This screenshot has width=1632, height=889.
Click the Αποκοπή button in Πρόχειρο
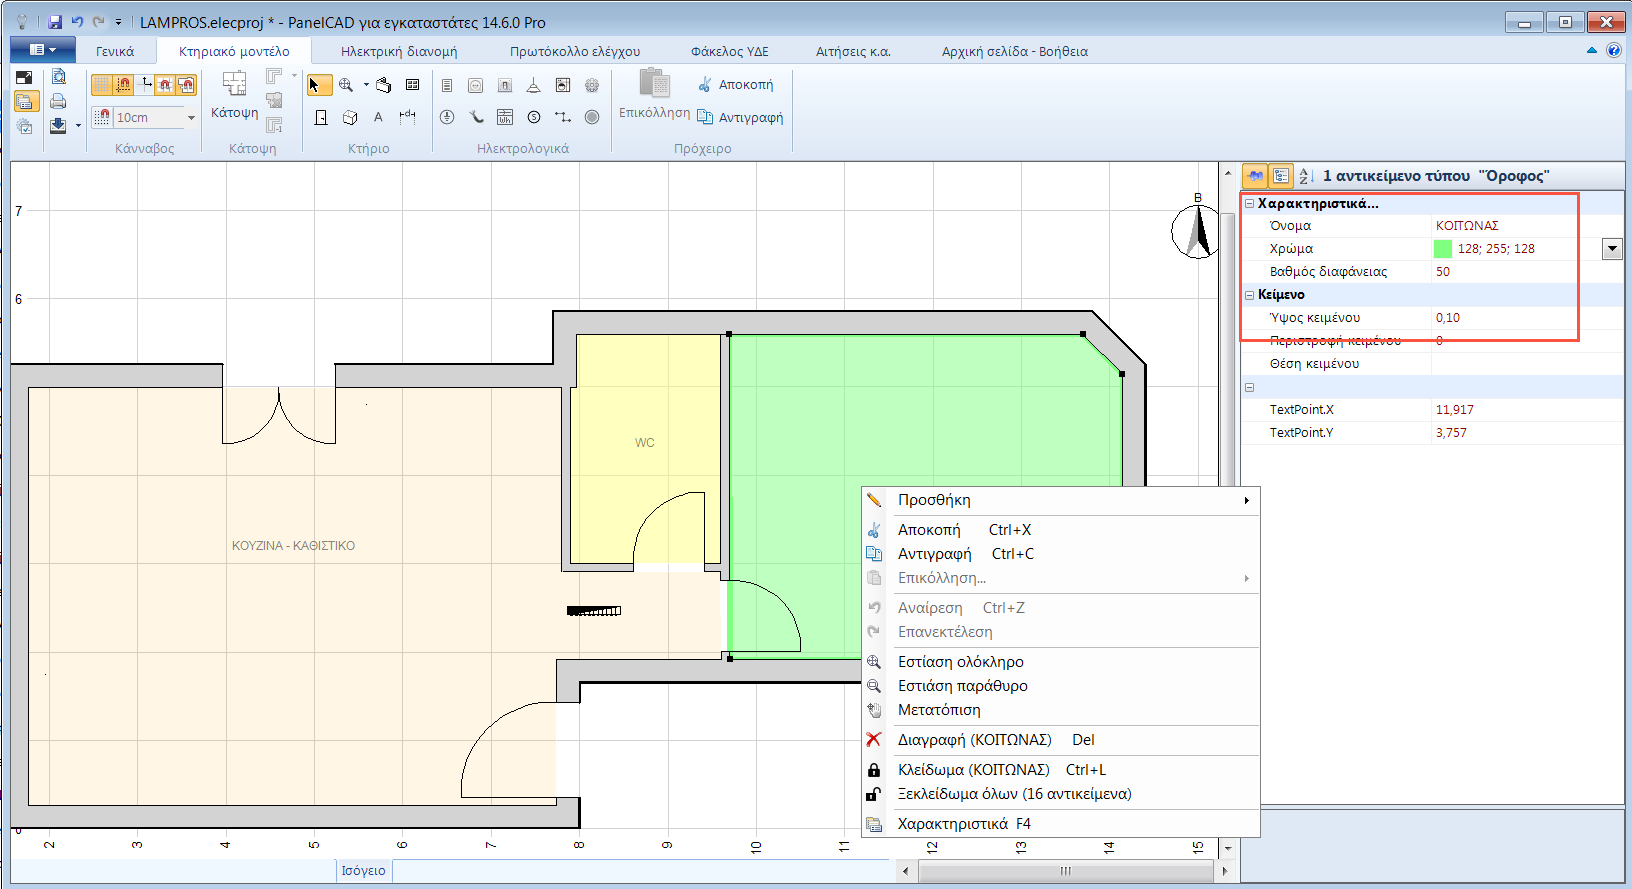click(x=735, y=85)
